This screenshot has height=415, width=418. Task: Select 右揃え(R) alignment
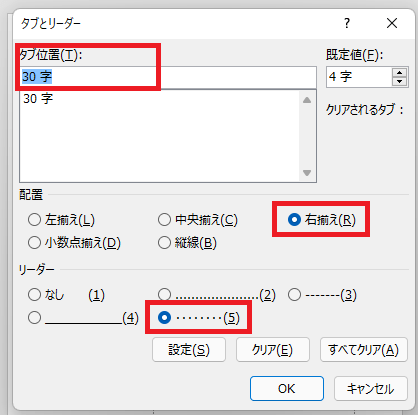tap(322, 220)
